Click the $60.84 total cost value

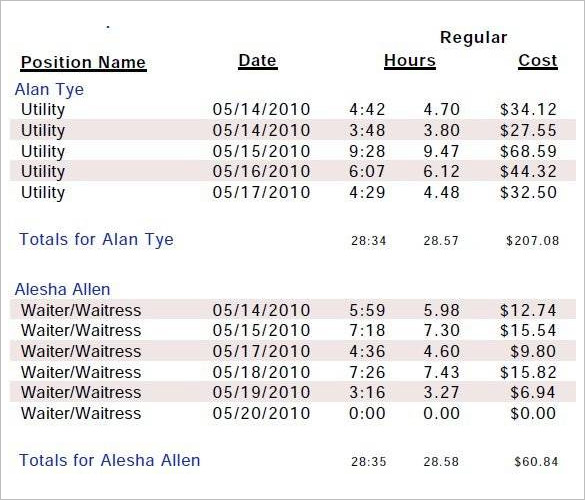[x=536, y=462]
